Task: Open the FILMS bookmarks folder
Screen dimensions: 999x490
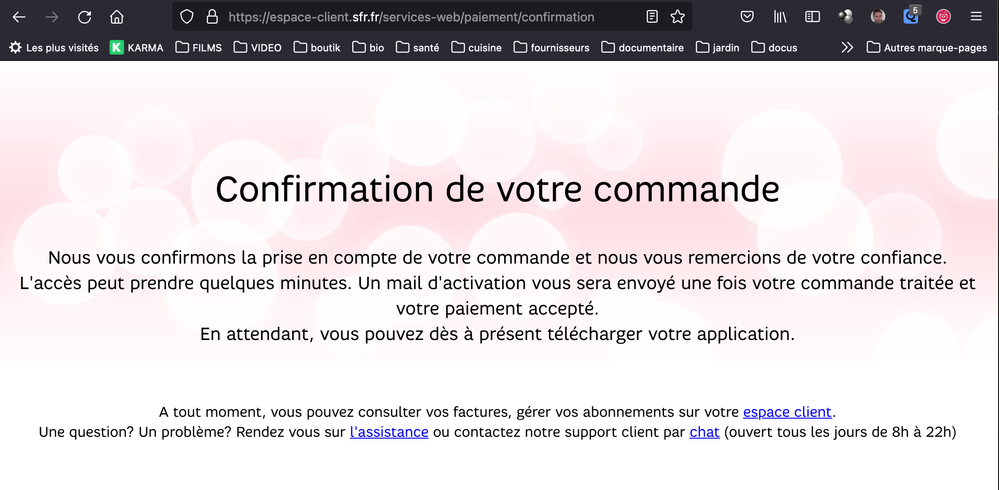Action: coord(199,47)
